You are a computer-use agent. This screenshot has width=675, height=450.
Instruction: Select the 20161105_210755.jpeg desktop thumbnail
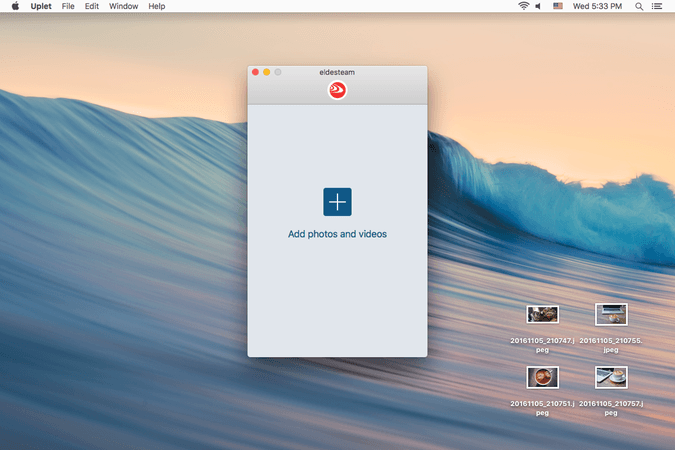coord(611,314)
